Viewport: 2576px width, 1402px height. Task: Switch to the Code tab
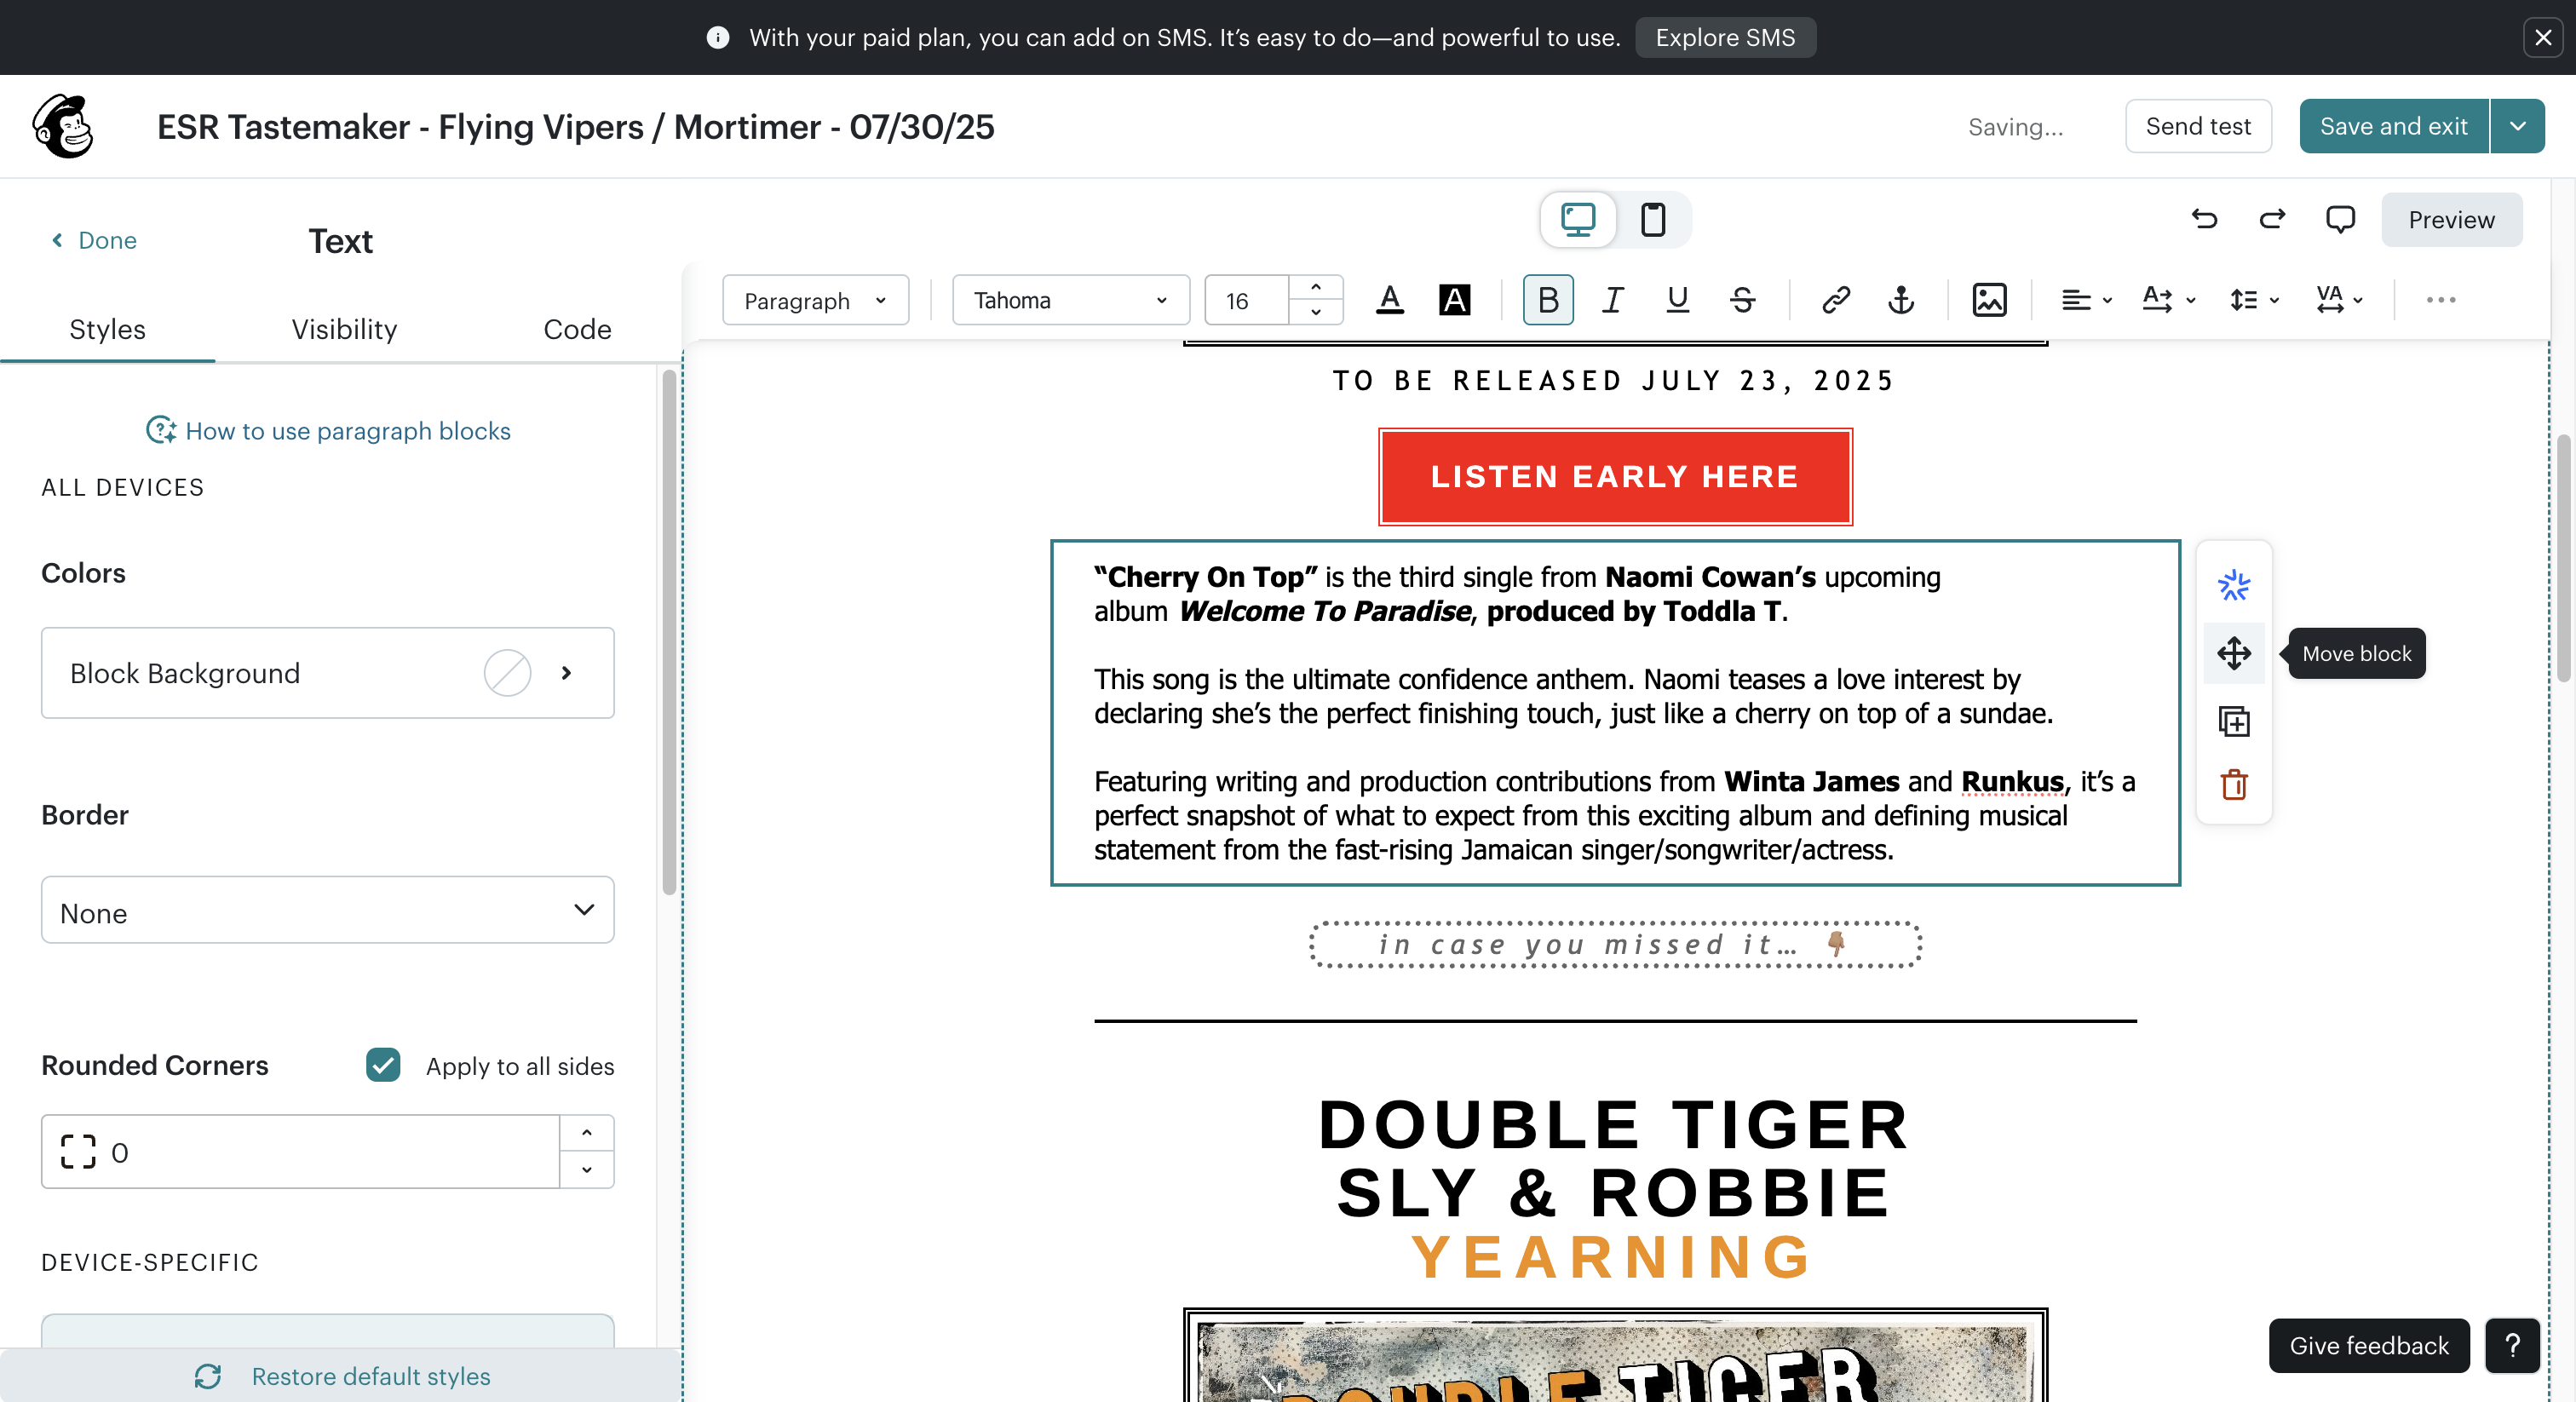[x=577, y=329]
